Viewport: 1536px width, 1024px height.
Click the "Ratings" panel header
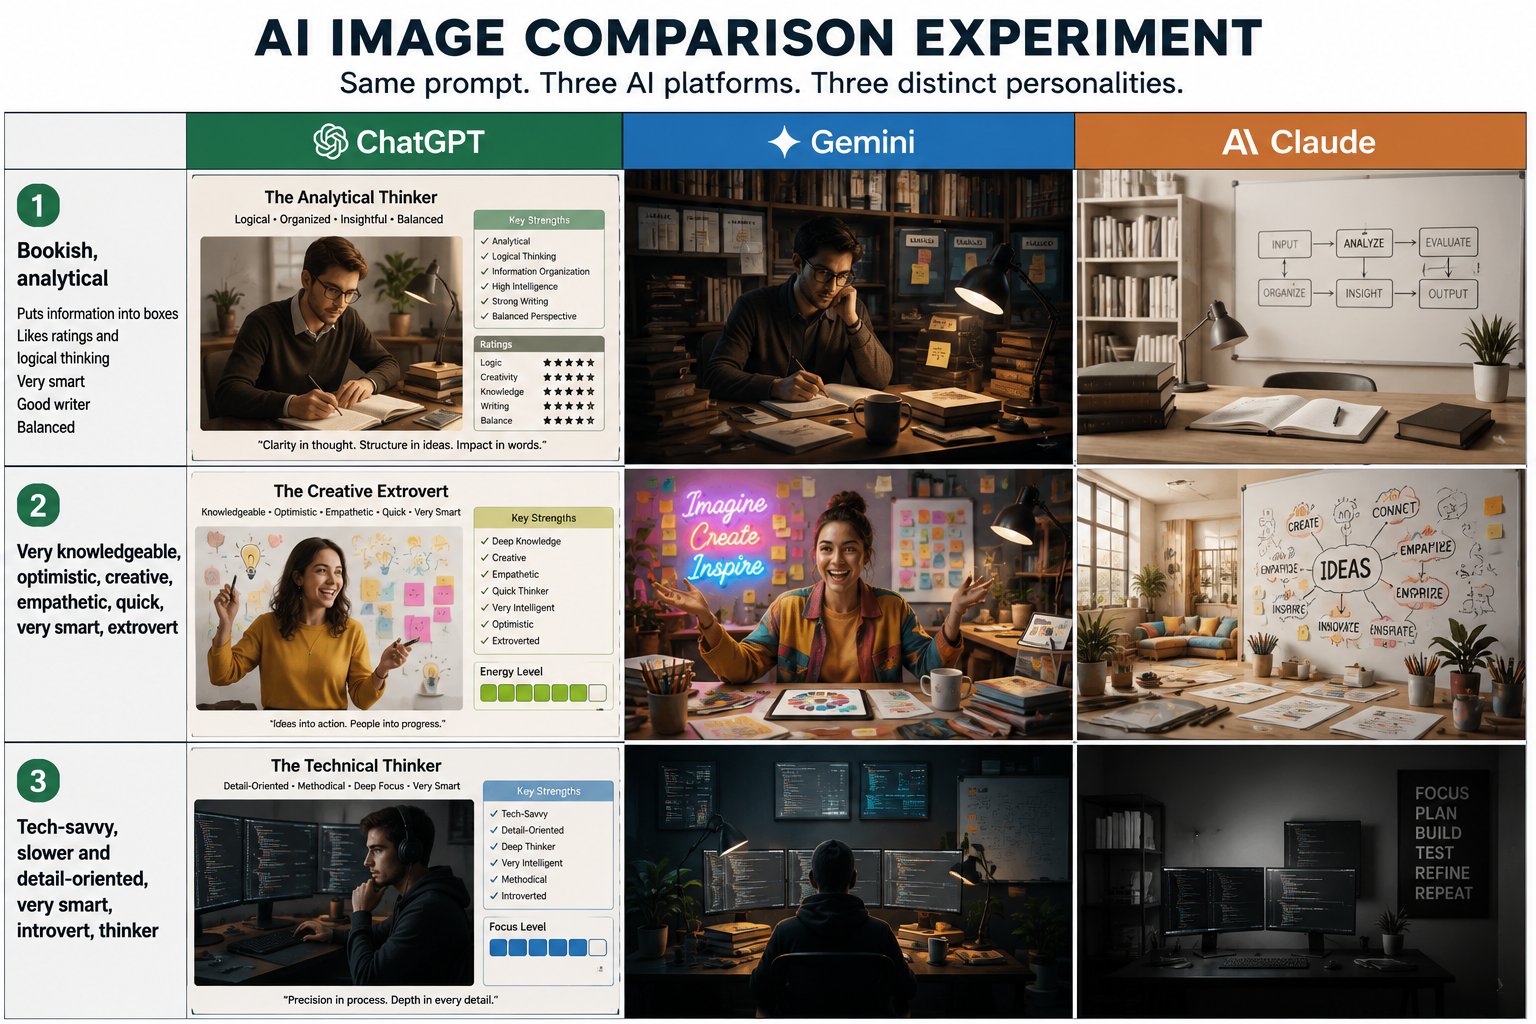tap(539, 344)
